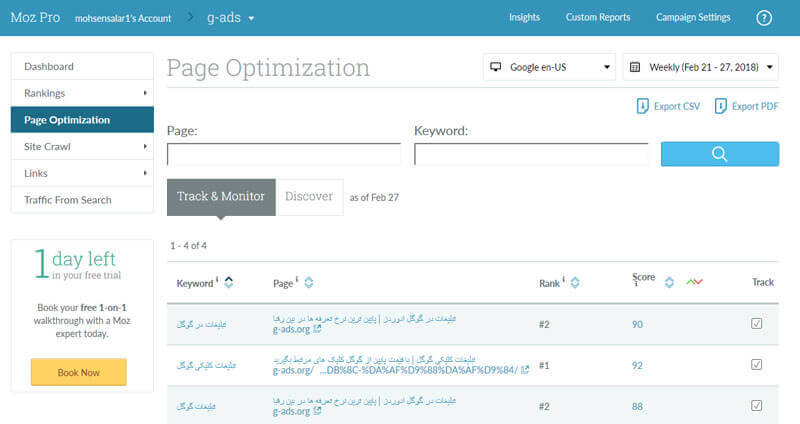
Task: Click the monitor icon in Google en-US selector
Action: (x=495, y=67)
